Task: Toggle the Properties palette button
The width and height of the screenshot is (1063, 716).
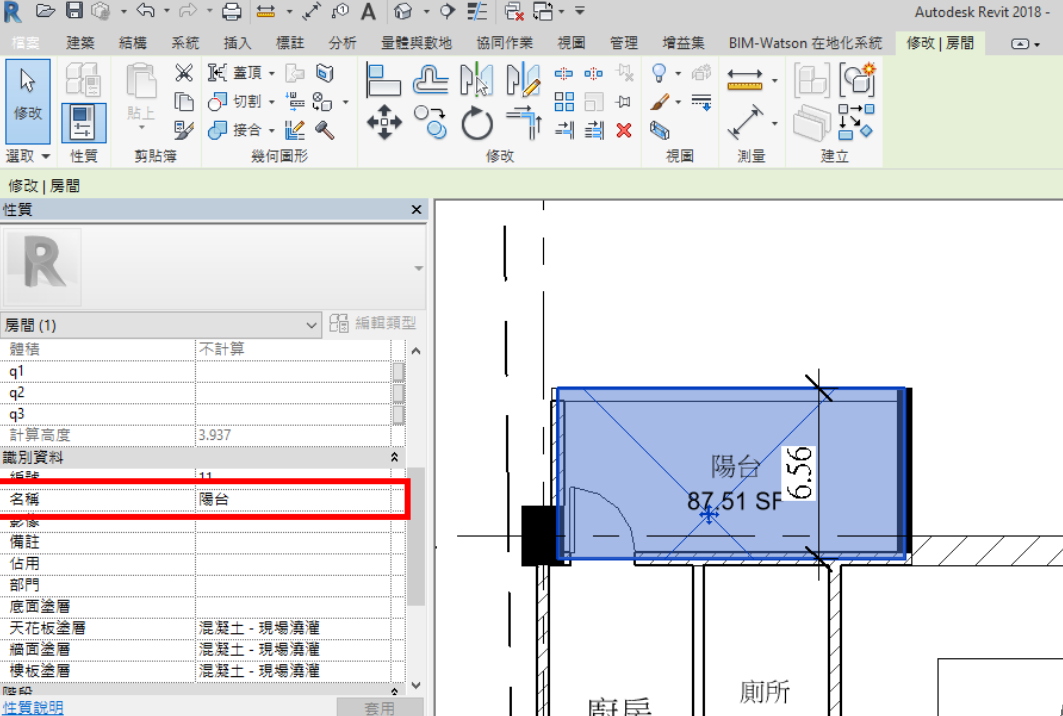Action: [x=83, y=122]
